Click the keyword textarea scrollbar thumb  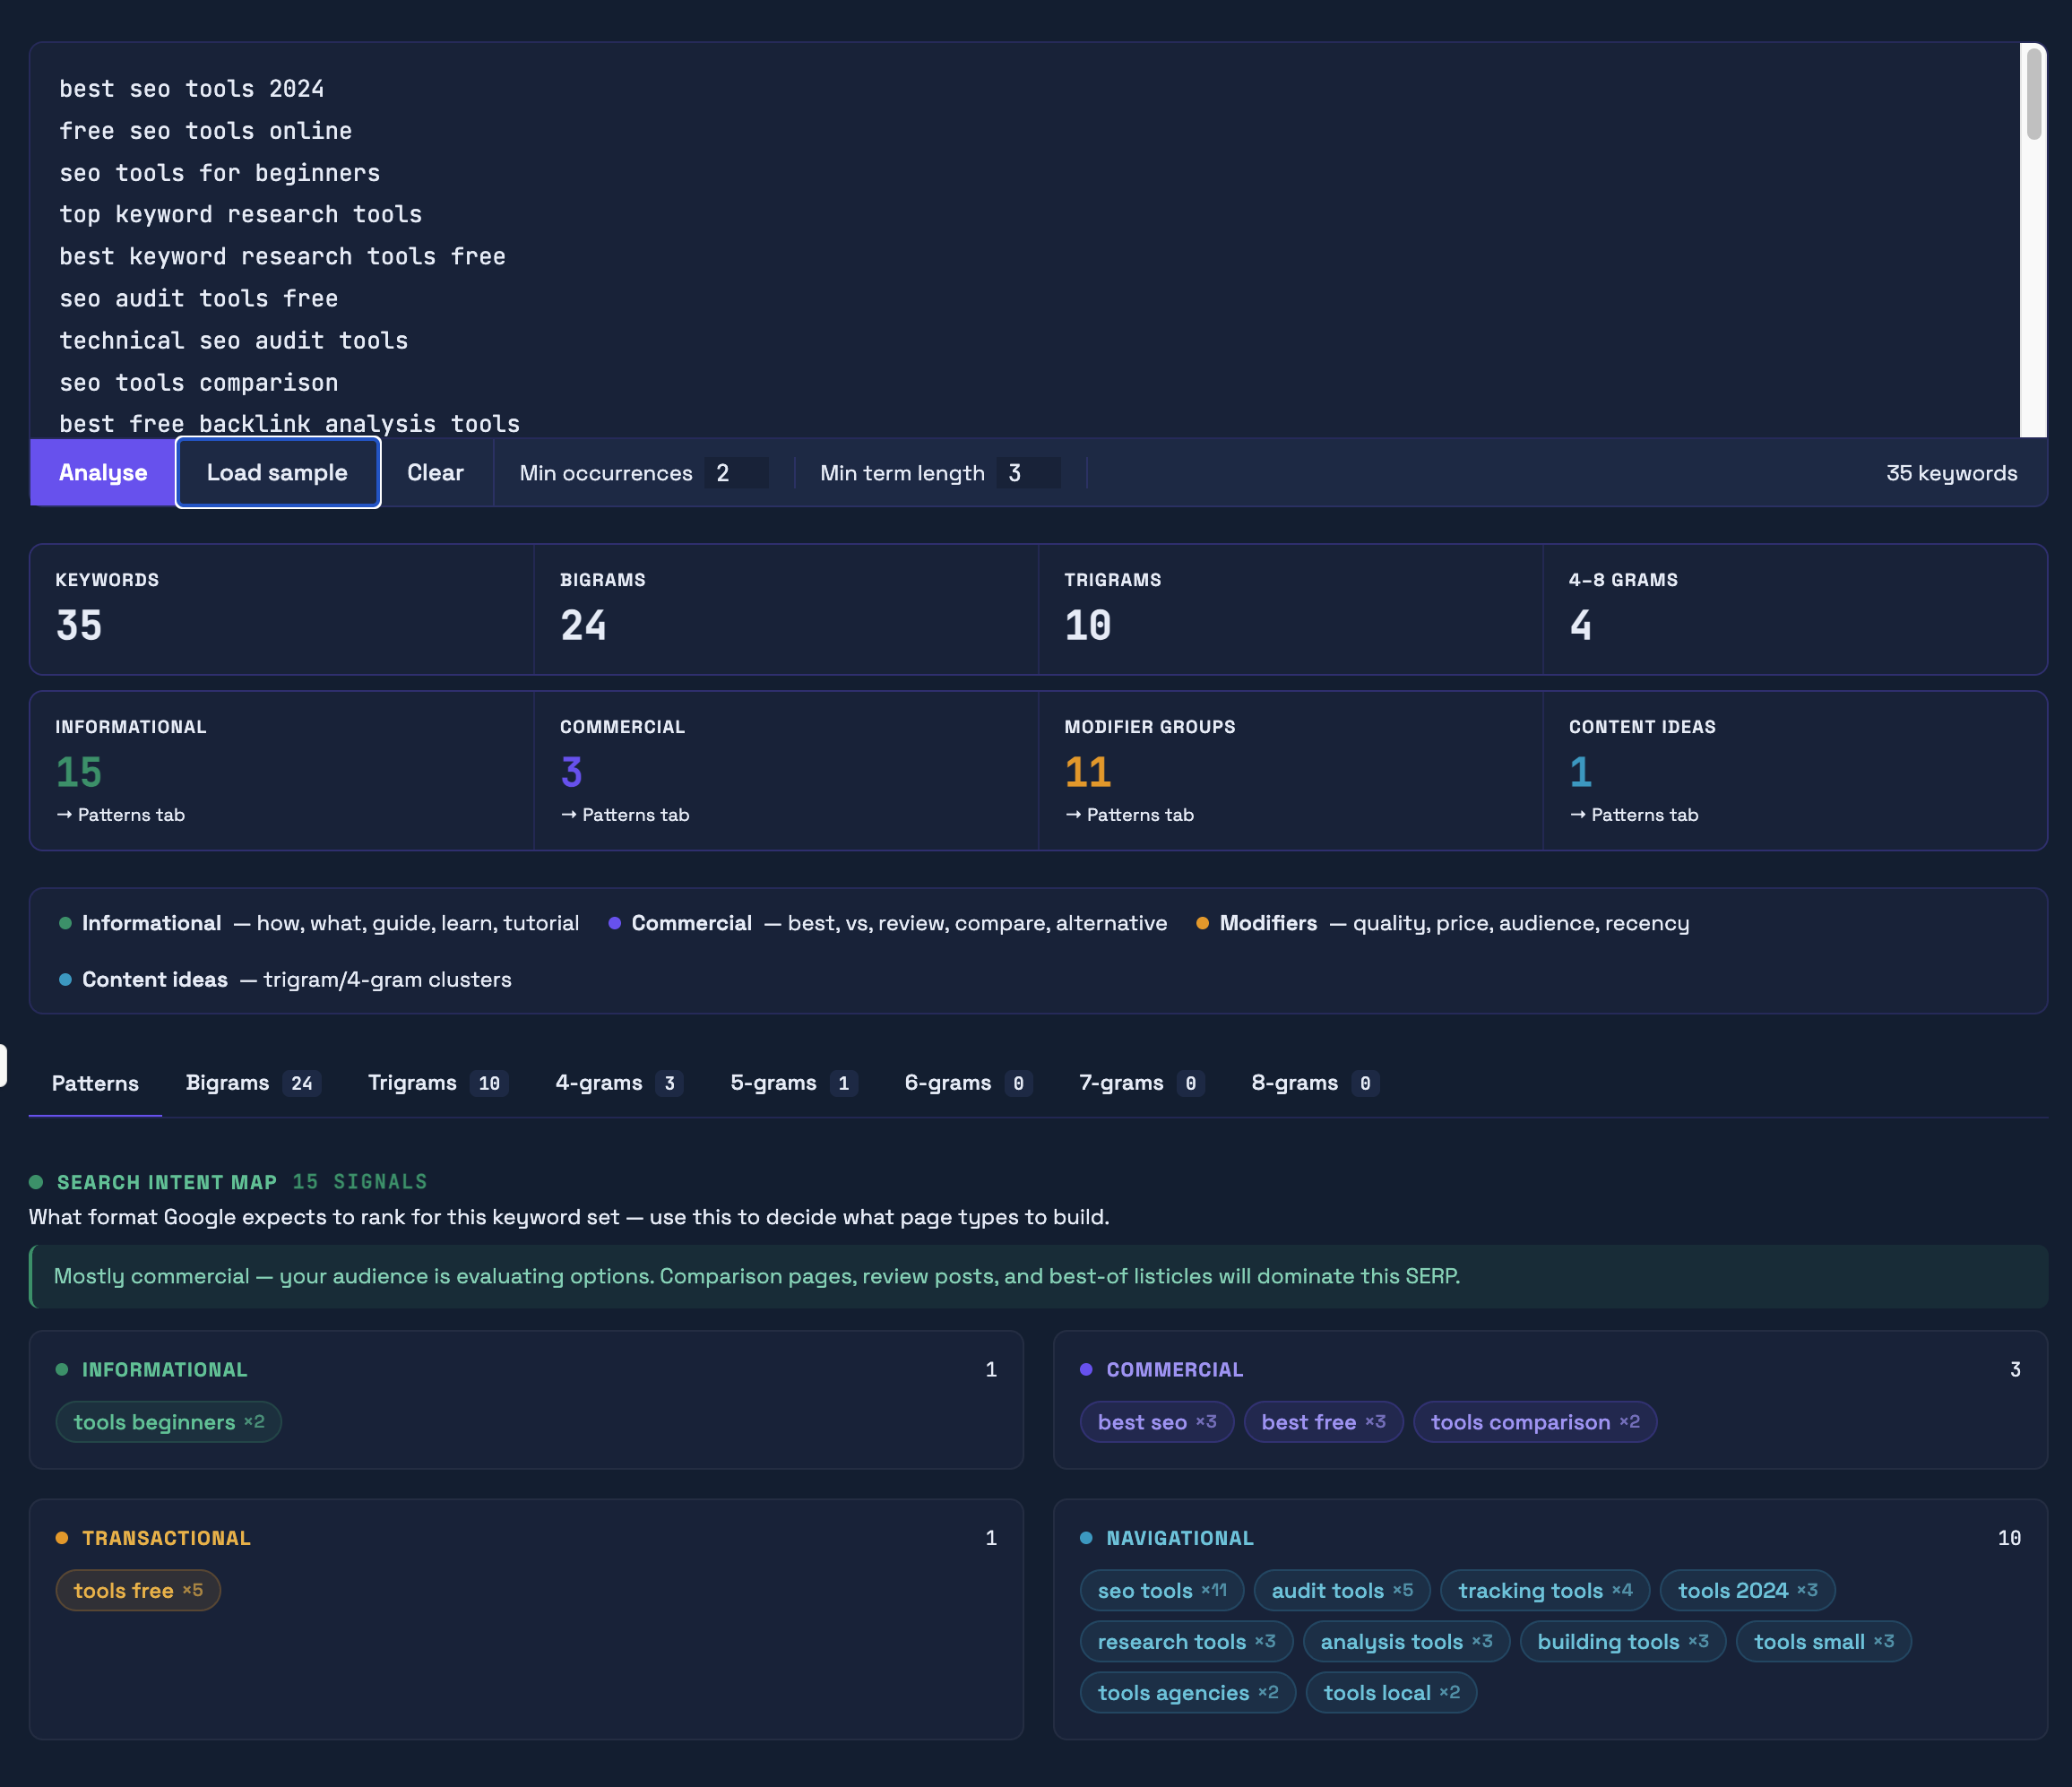(x=2033, y=93)
